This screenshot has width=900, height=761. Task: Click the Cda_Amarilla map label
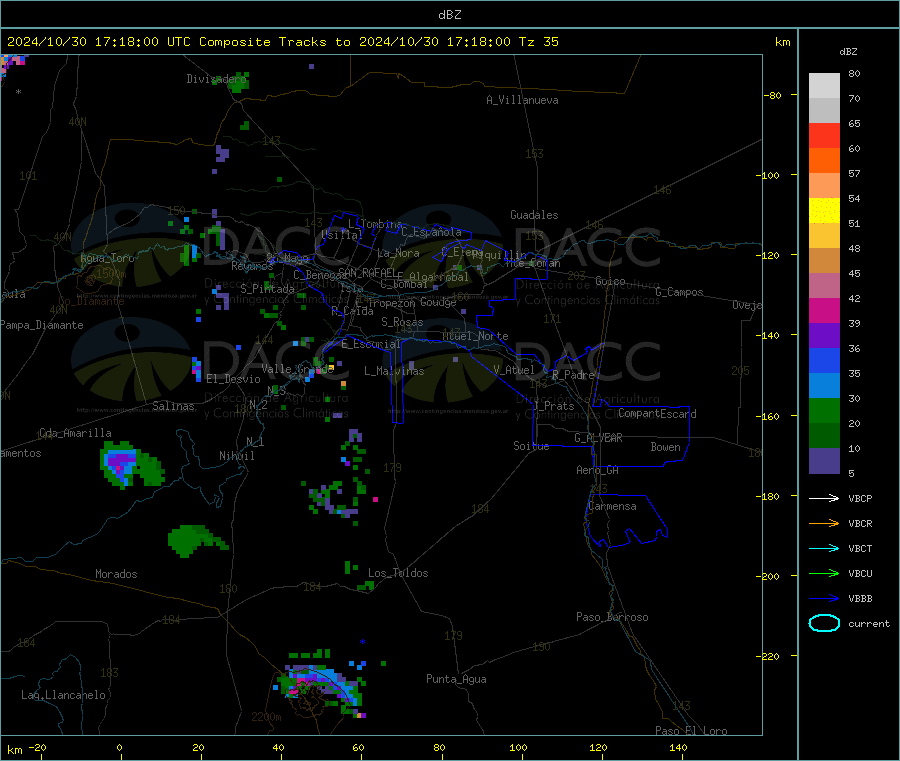coord(75,433)
